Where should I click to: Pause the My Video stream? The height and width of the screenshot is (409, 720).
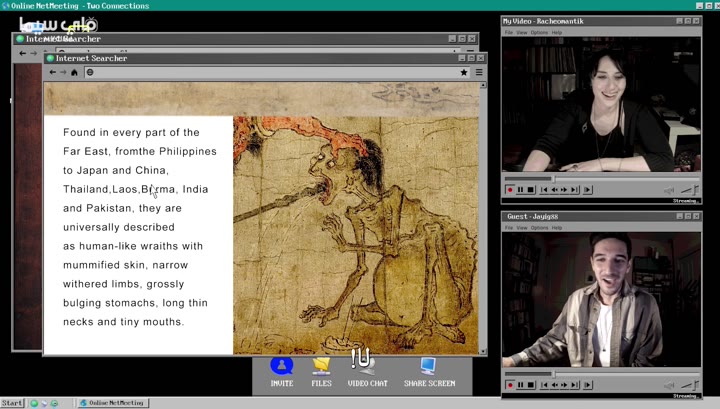[x=520, y=190]
